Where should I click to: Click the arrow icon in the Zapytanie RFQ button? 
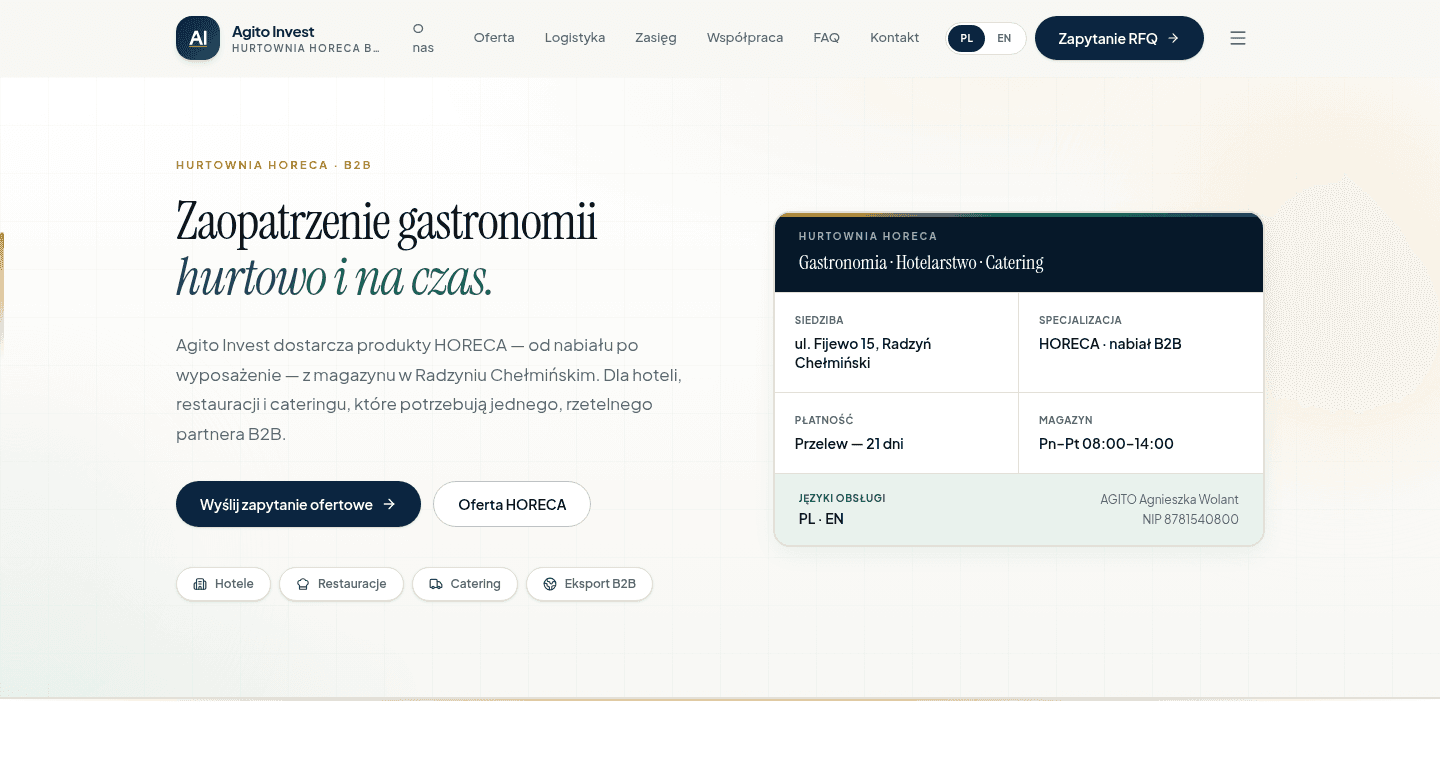(x=1173, y=38)
